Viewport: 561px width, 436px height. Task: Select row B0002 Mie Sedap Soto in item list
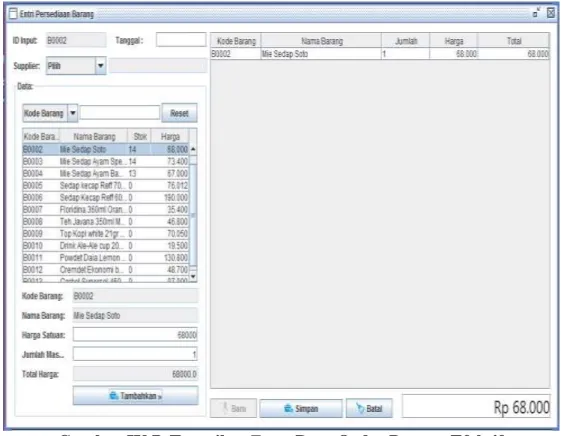(106, 149)
